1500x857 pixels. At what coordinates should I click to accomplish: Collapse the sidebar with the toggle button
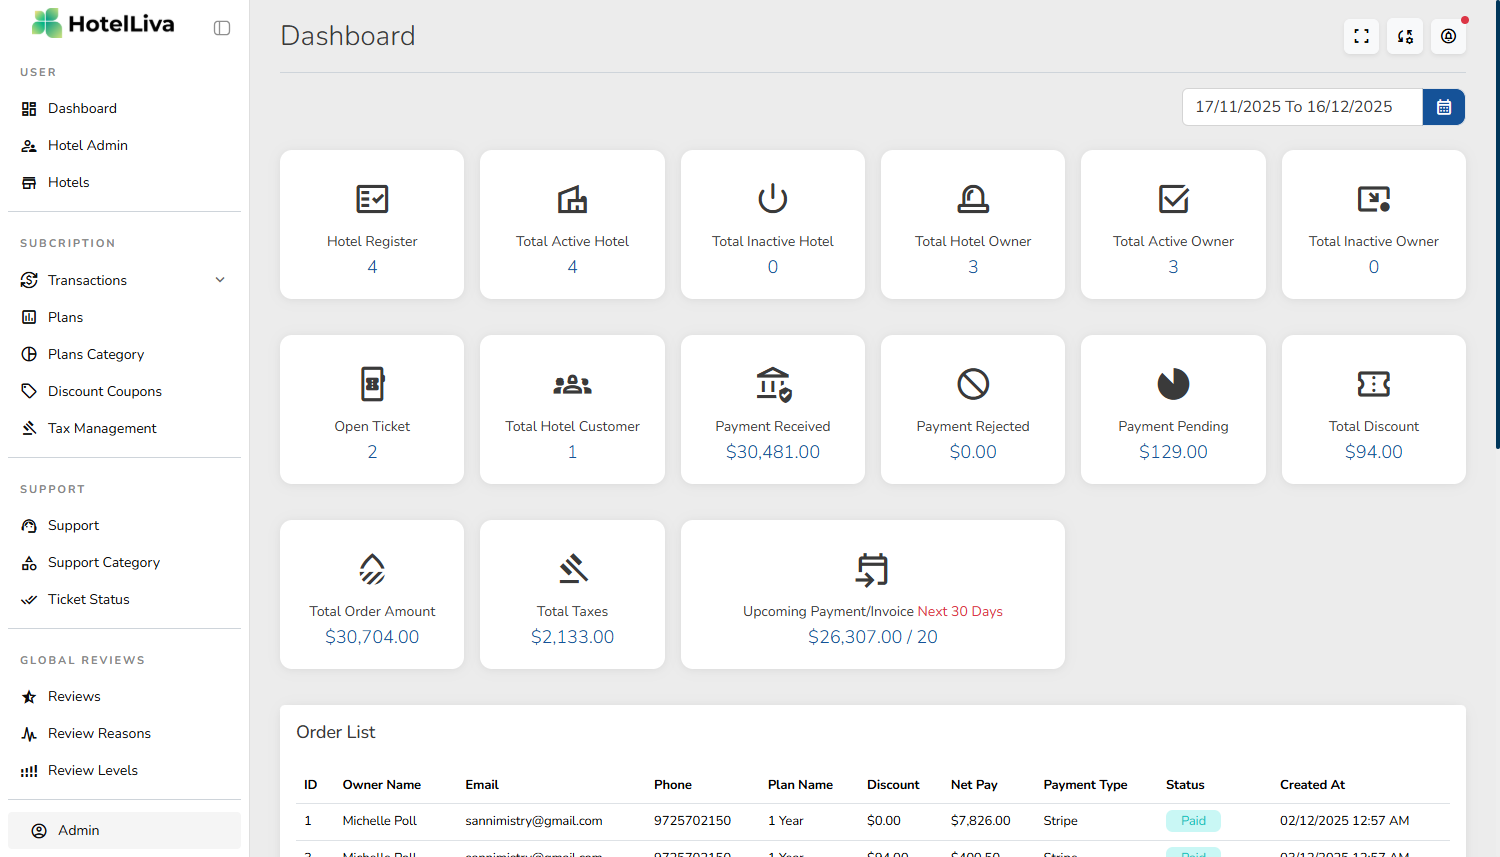[222, 28]
